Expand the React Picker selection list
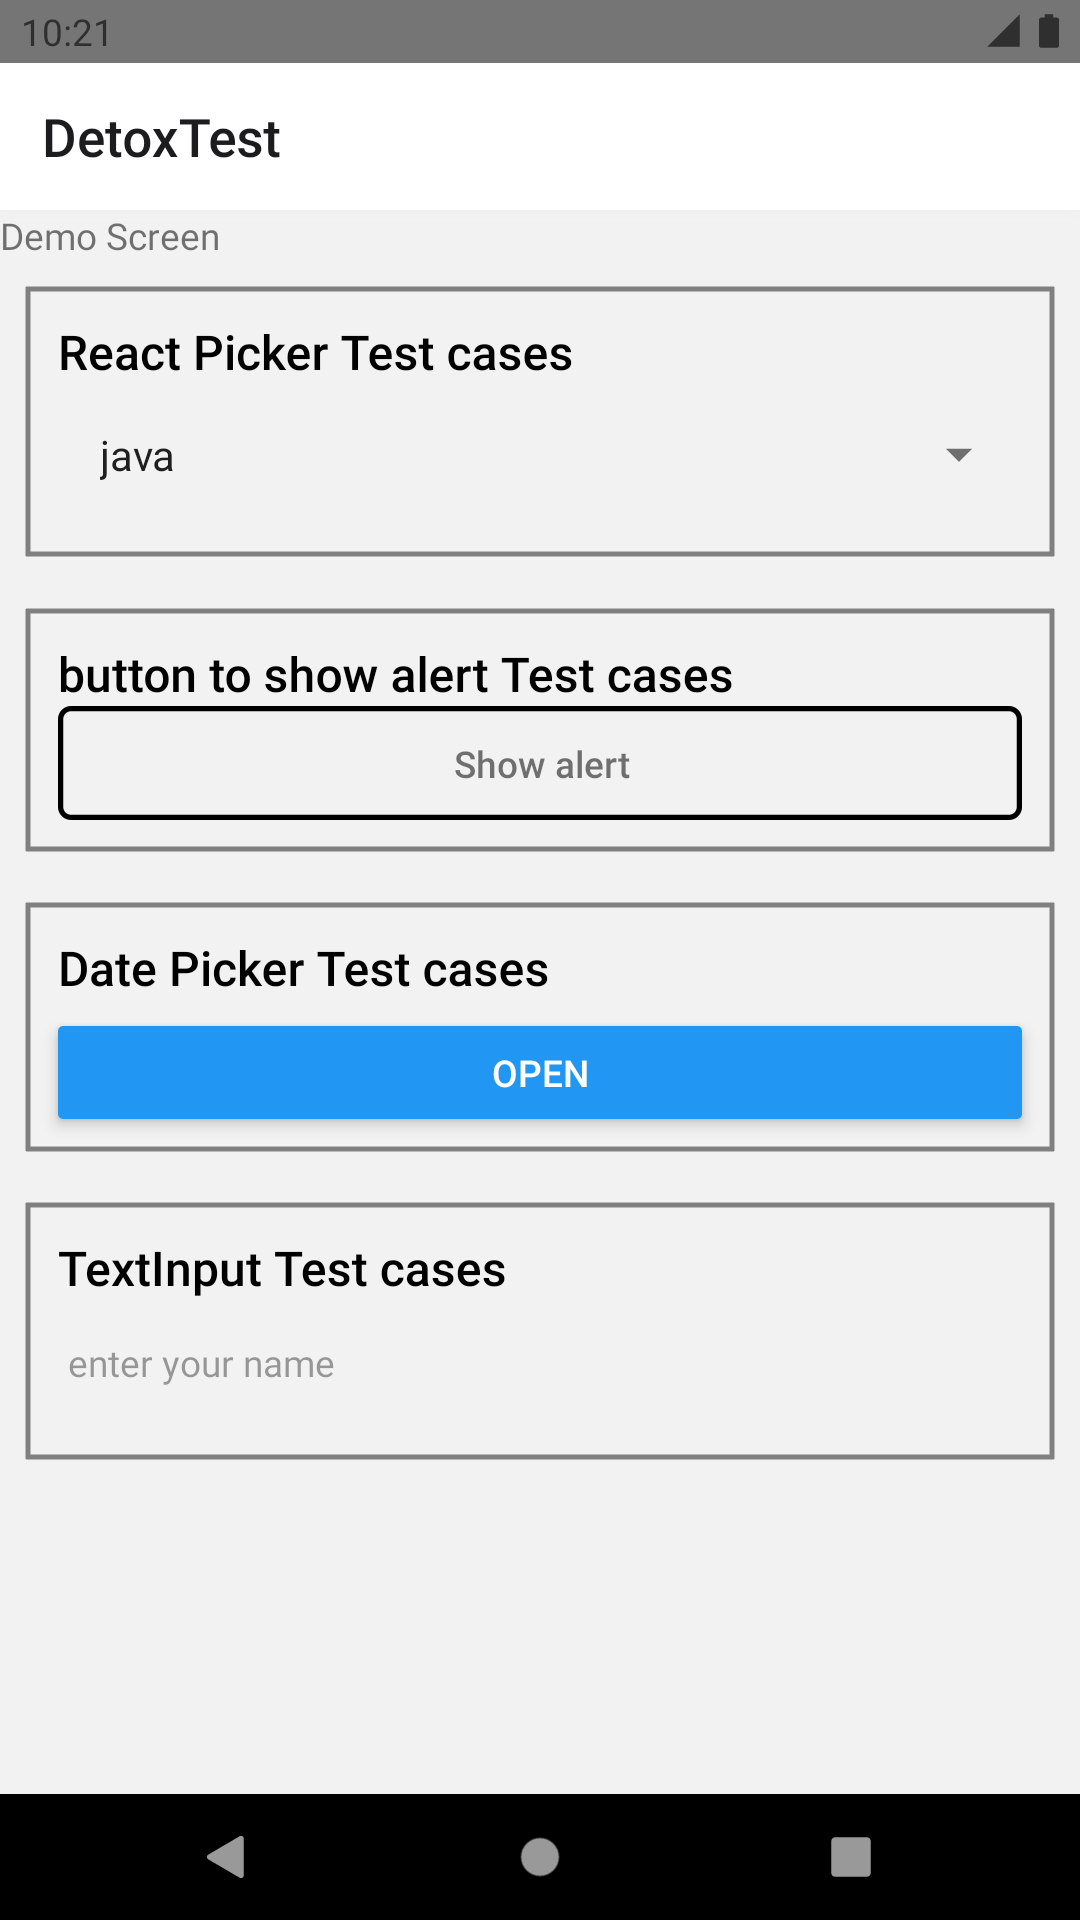 click(540, 456)
